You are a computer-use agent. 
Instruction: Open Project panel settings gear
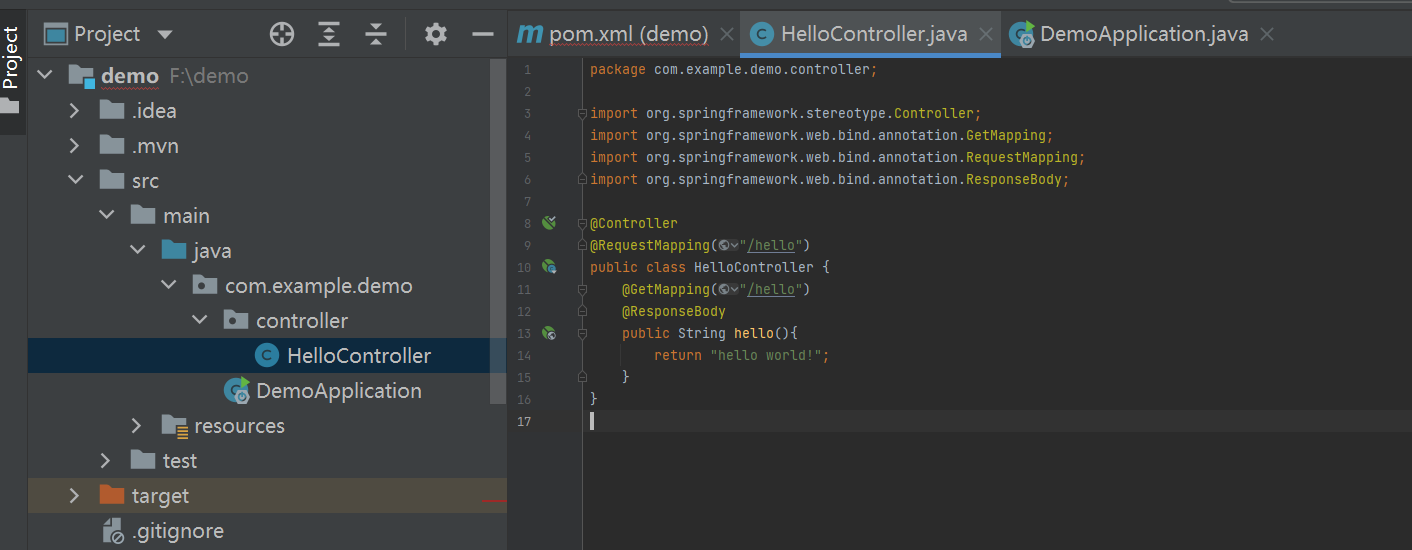pos(435,35)
